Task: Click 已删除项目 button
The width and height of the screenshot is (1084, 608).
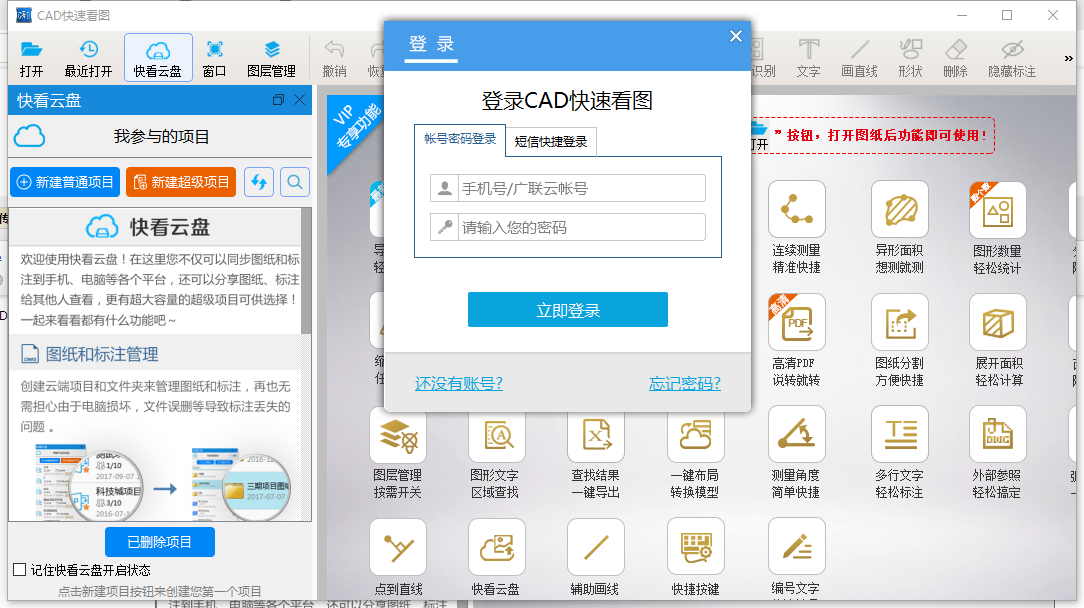Action: (x=160, y=542)
